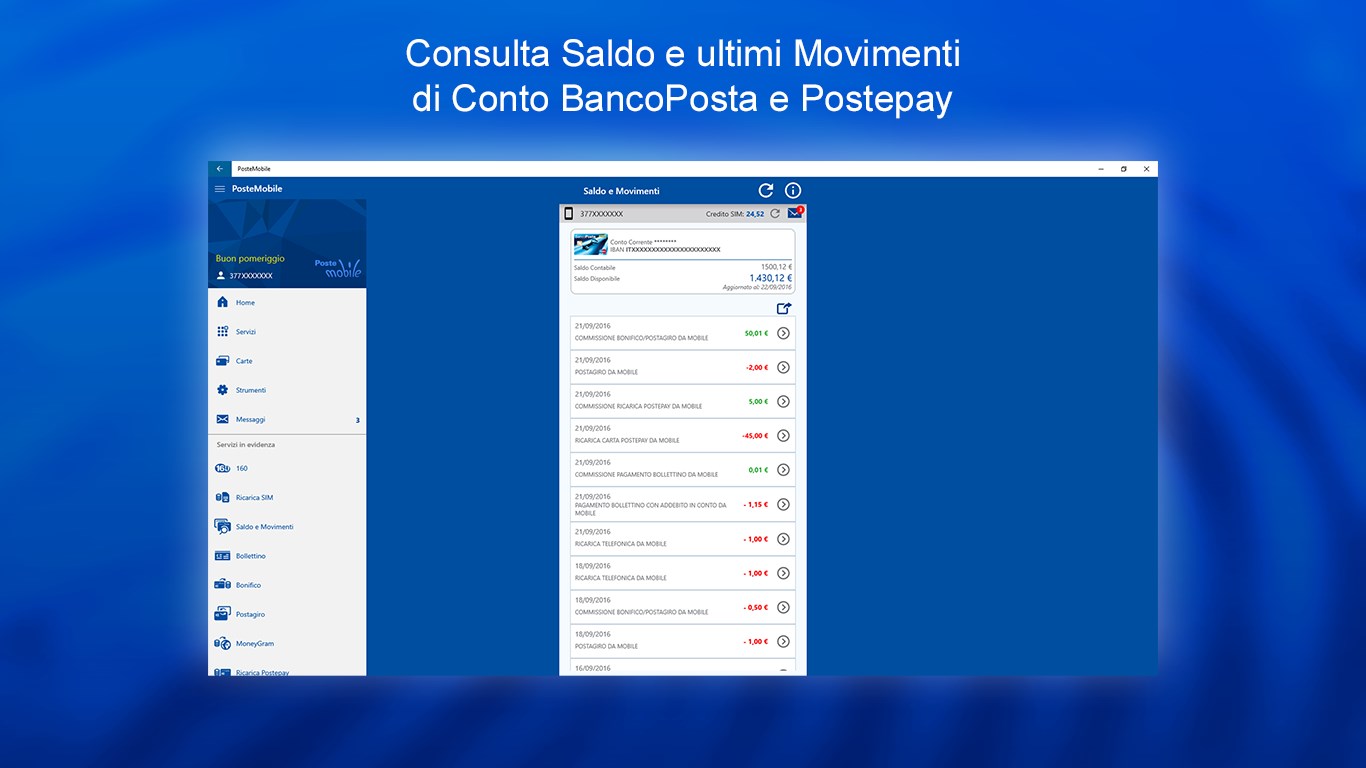The width and height of the screenshot is (1366, 768).
Task: Open the envelope icon with red badge
Action: [x=794, y=212]
